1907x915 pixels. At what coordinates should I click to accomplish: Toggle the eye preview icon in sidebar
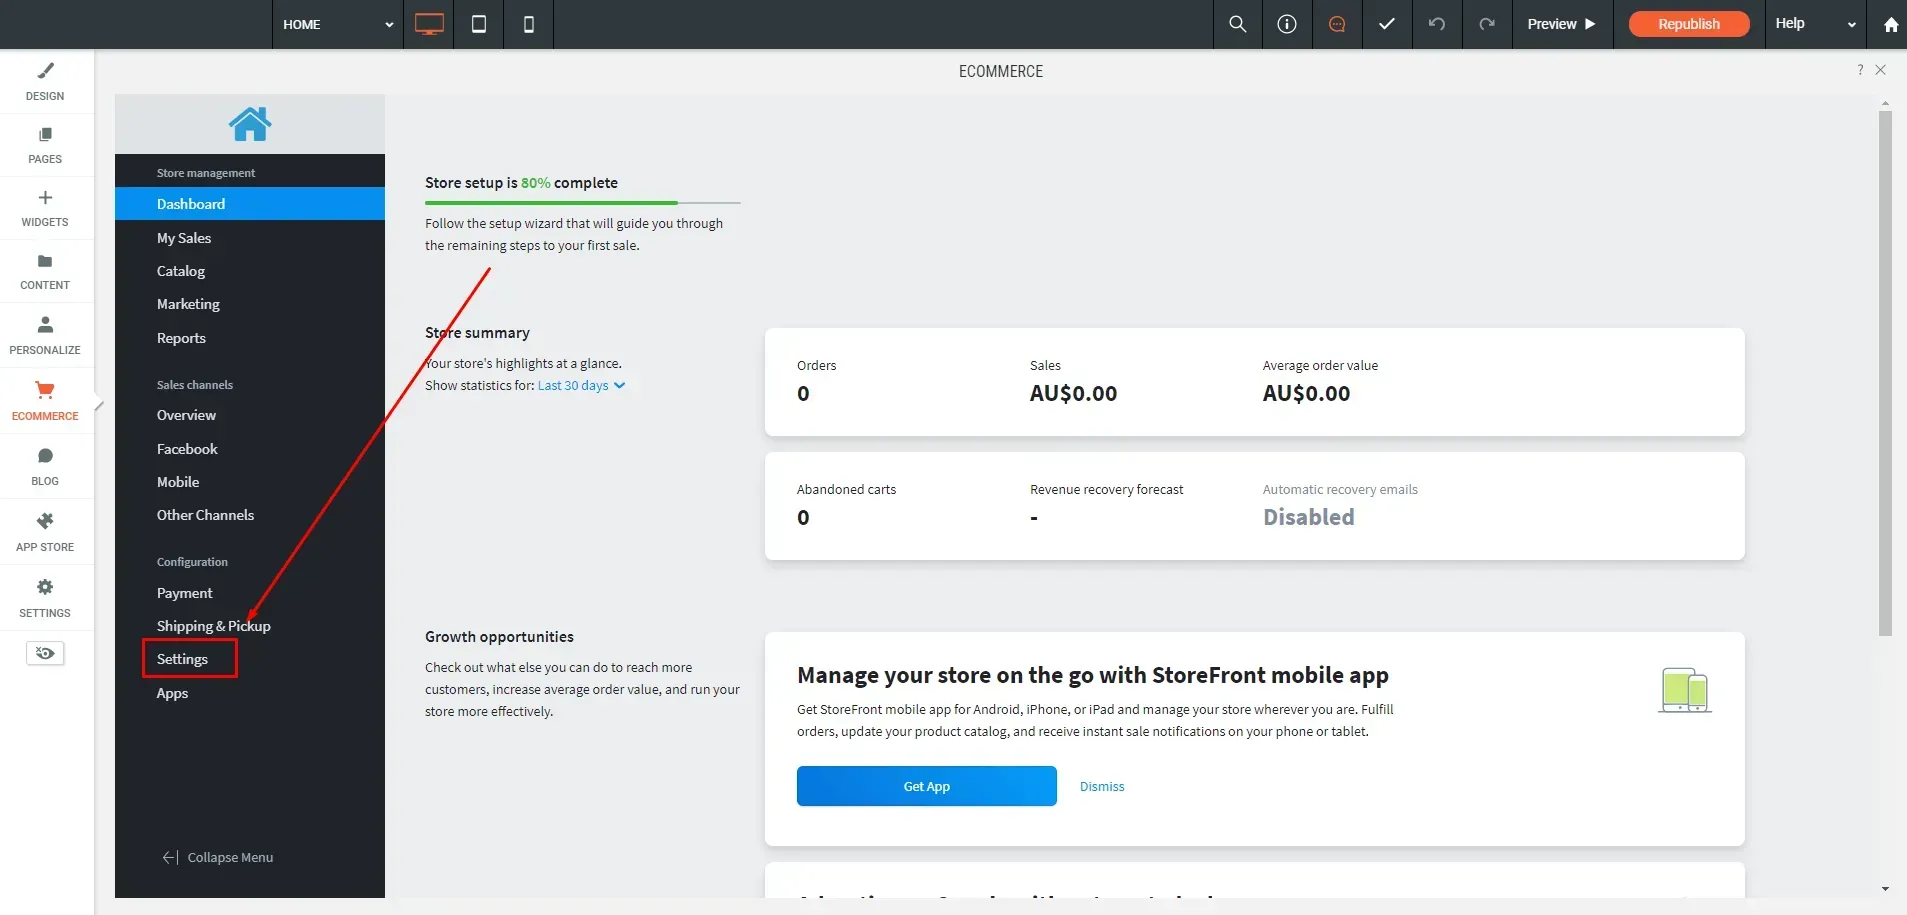pyautogui.click(x=45, y=654)
